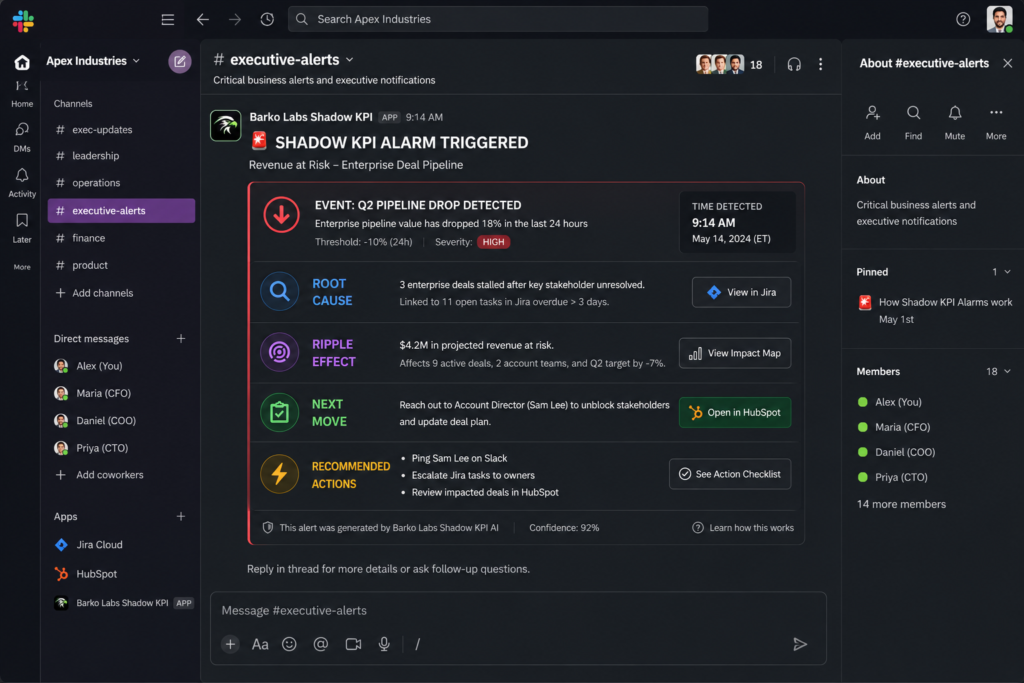Open help via the question mark icon
1024x683 pixels.
(x=963, y=20)
